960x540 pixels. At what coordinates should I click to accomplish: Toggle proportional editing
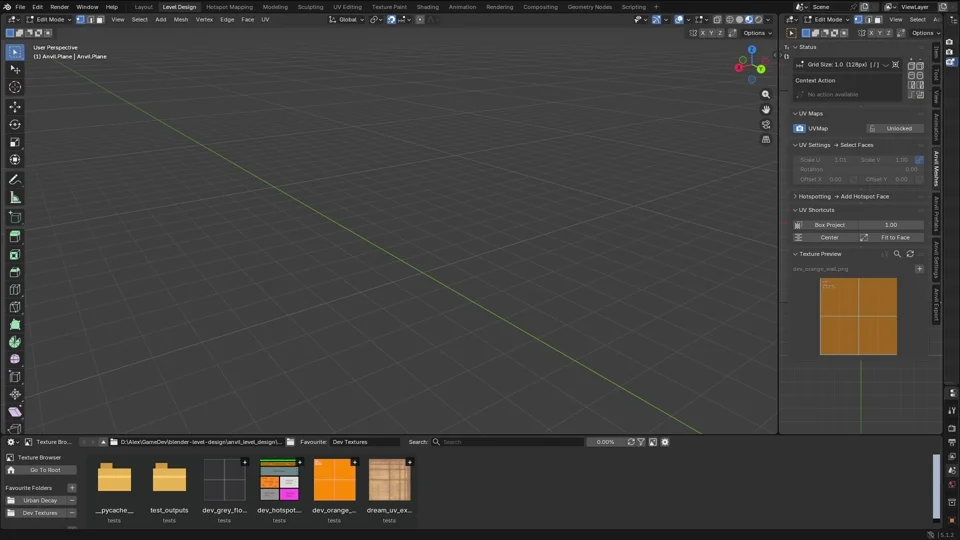[x=420, y=20]
